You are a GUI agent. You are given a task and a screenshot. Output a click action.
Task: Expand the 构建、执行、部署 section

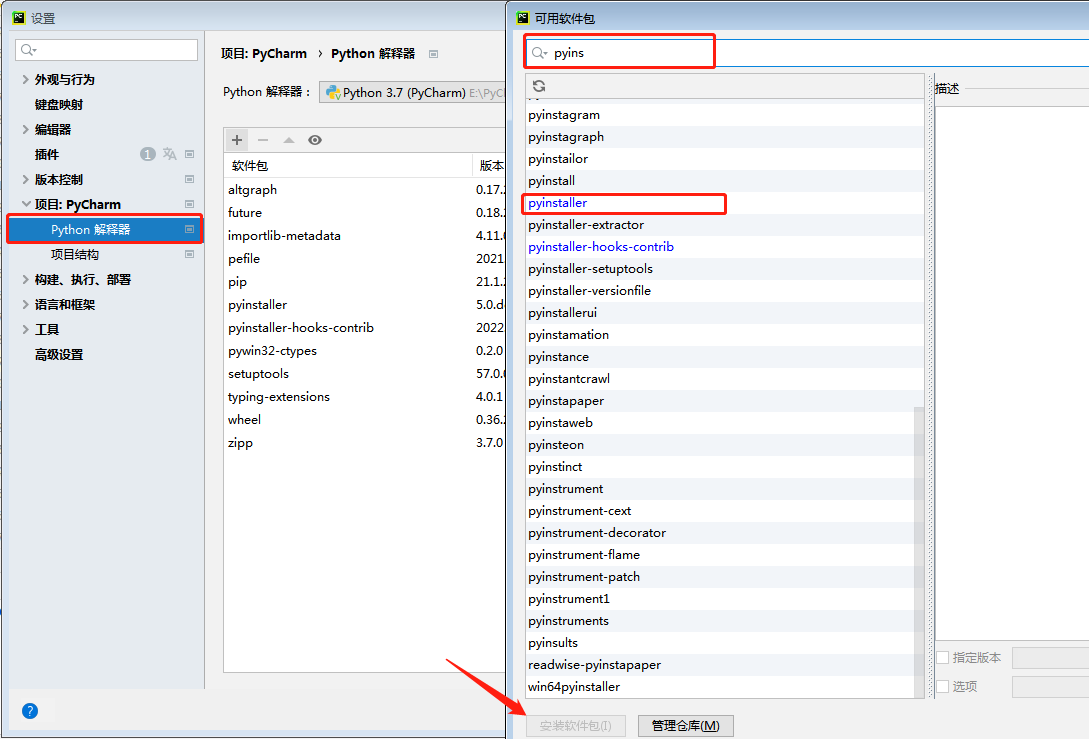pyautogui.click(x=26, y=279)
